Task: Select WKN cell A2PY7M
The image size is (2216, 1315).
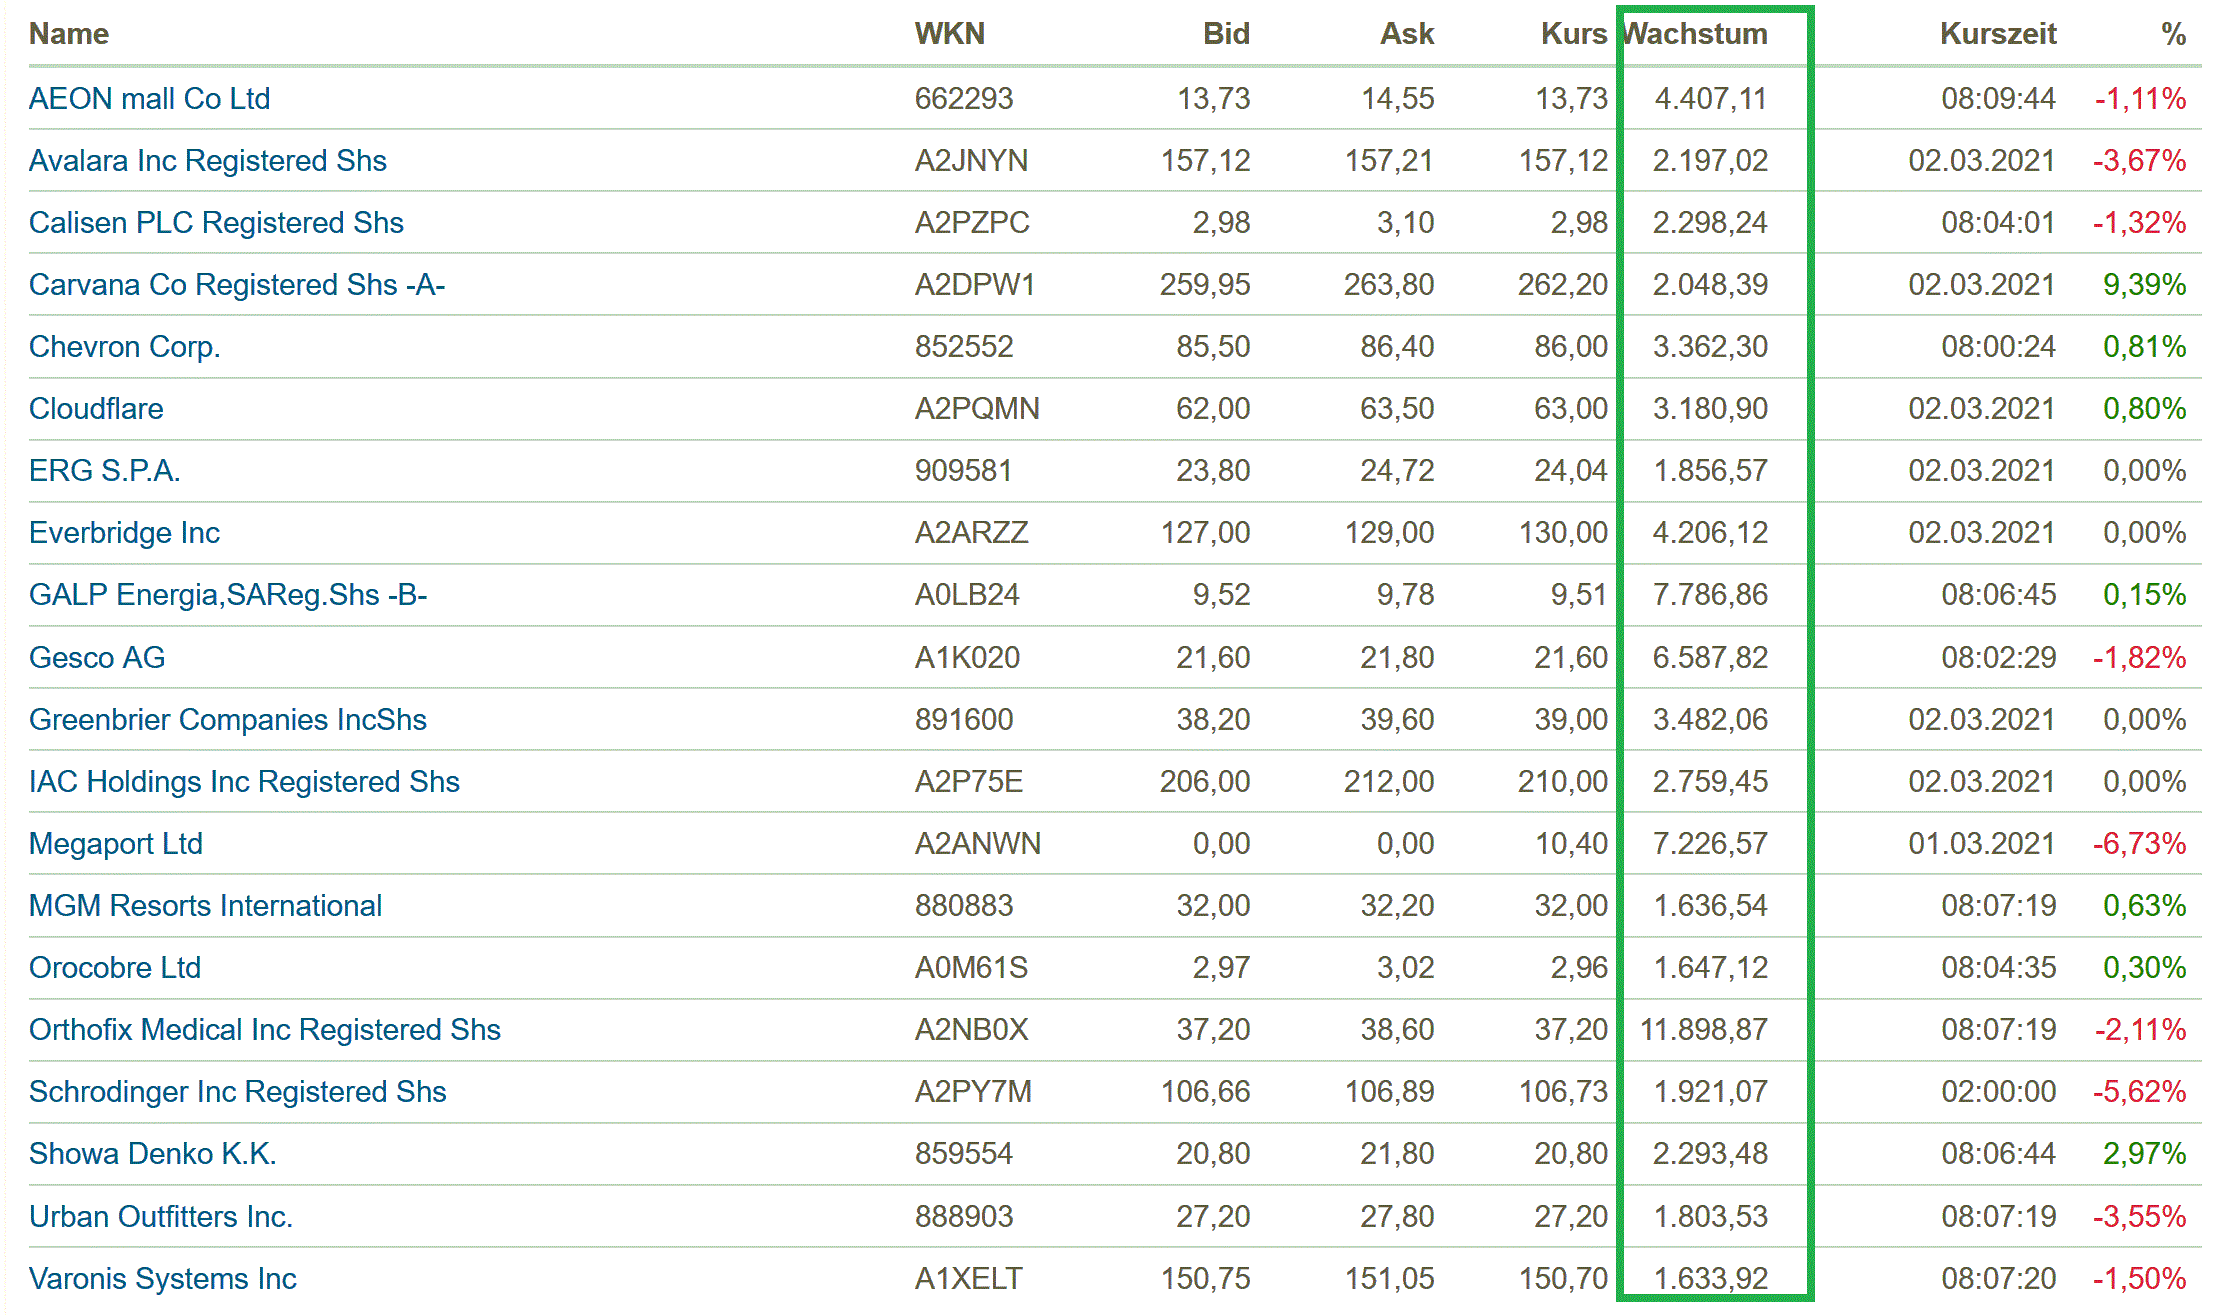Action: point(973,1092)
